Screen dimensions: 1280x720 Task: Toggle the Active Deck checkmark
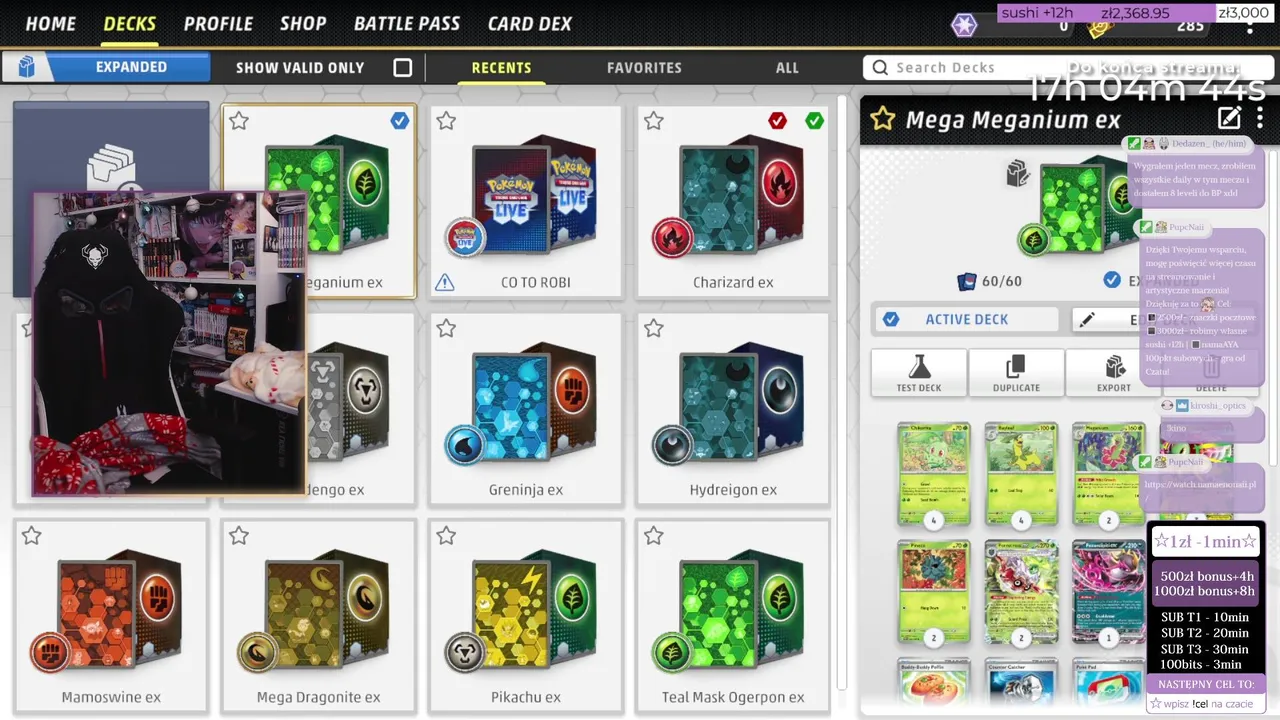pos(891,319)
